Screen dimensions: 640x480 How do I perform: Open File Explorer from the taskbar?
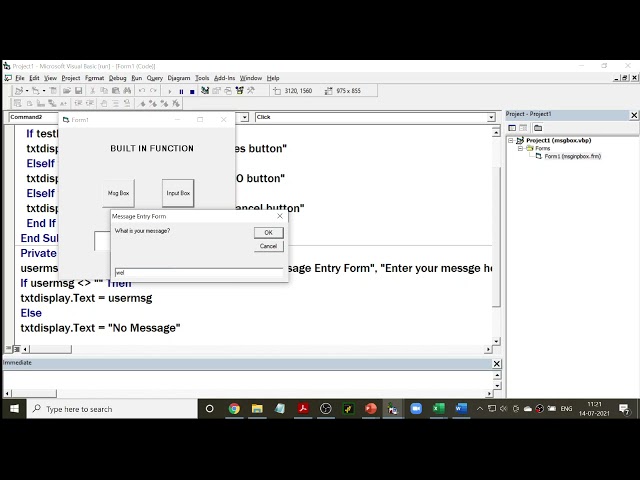[257, 409]
